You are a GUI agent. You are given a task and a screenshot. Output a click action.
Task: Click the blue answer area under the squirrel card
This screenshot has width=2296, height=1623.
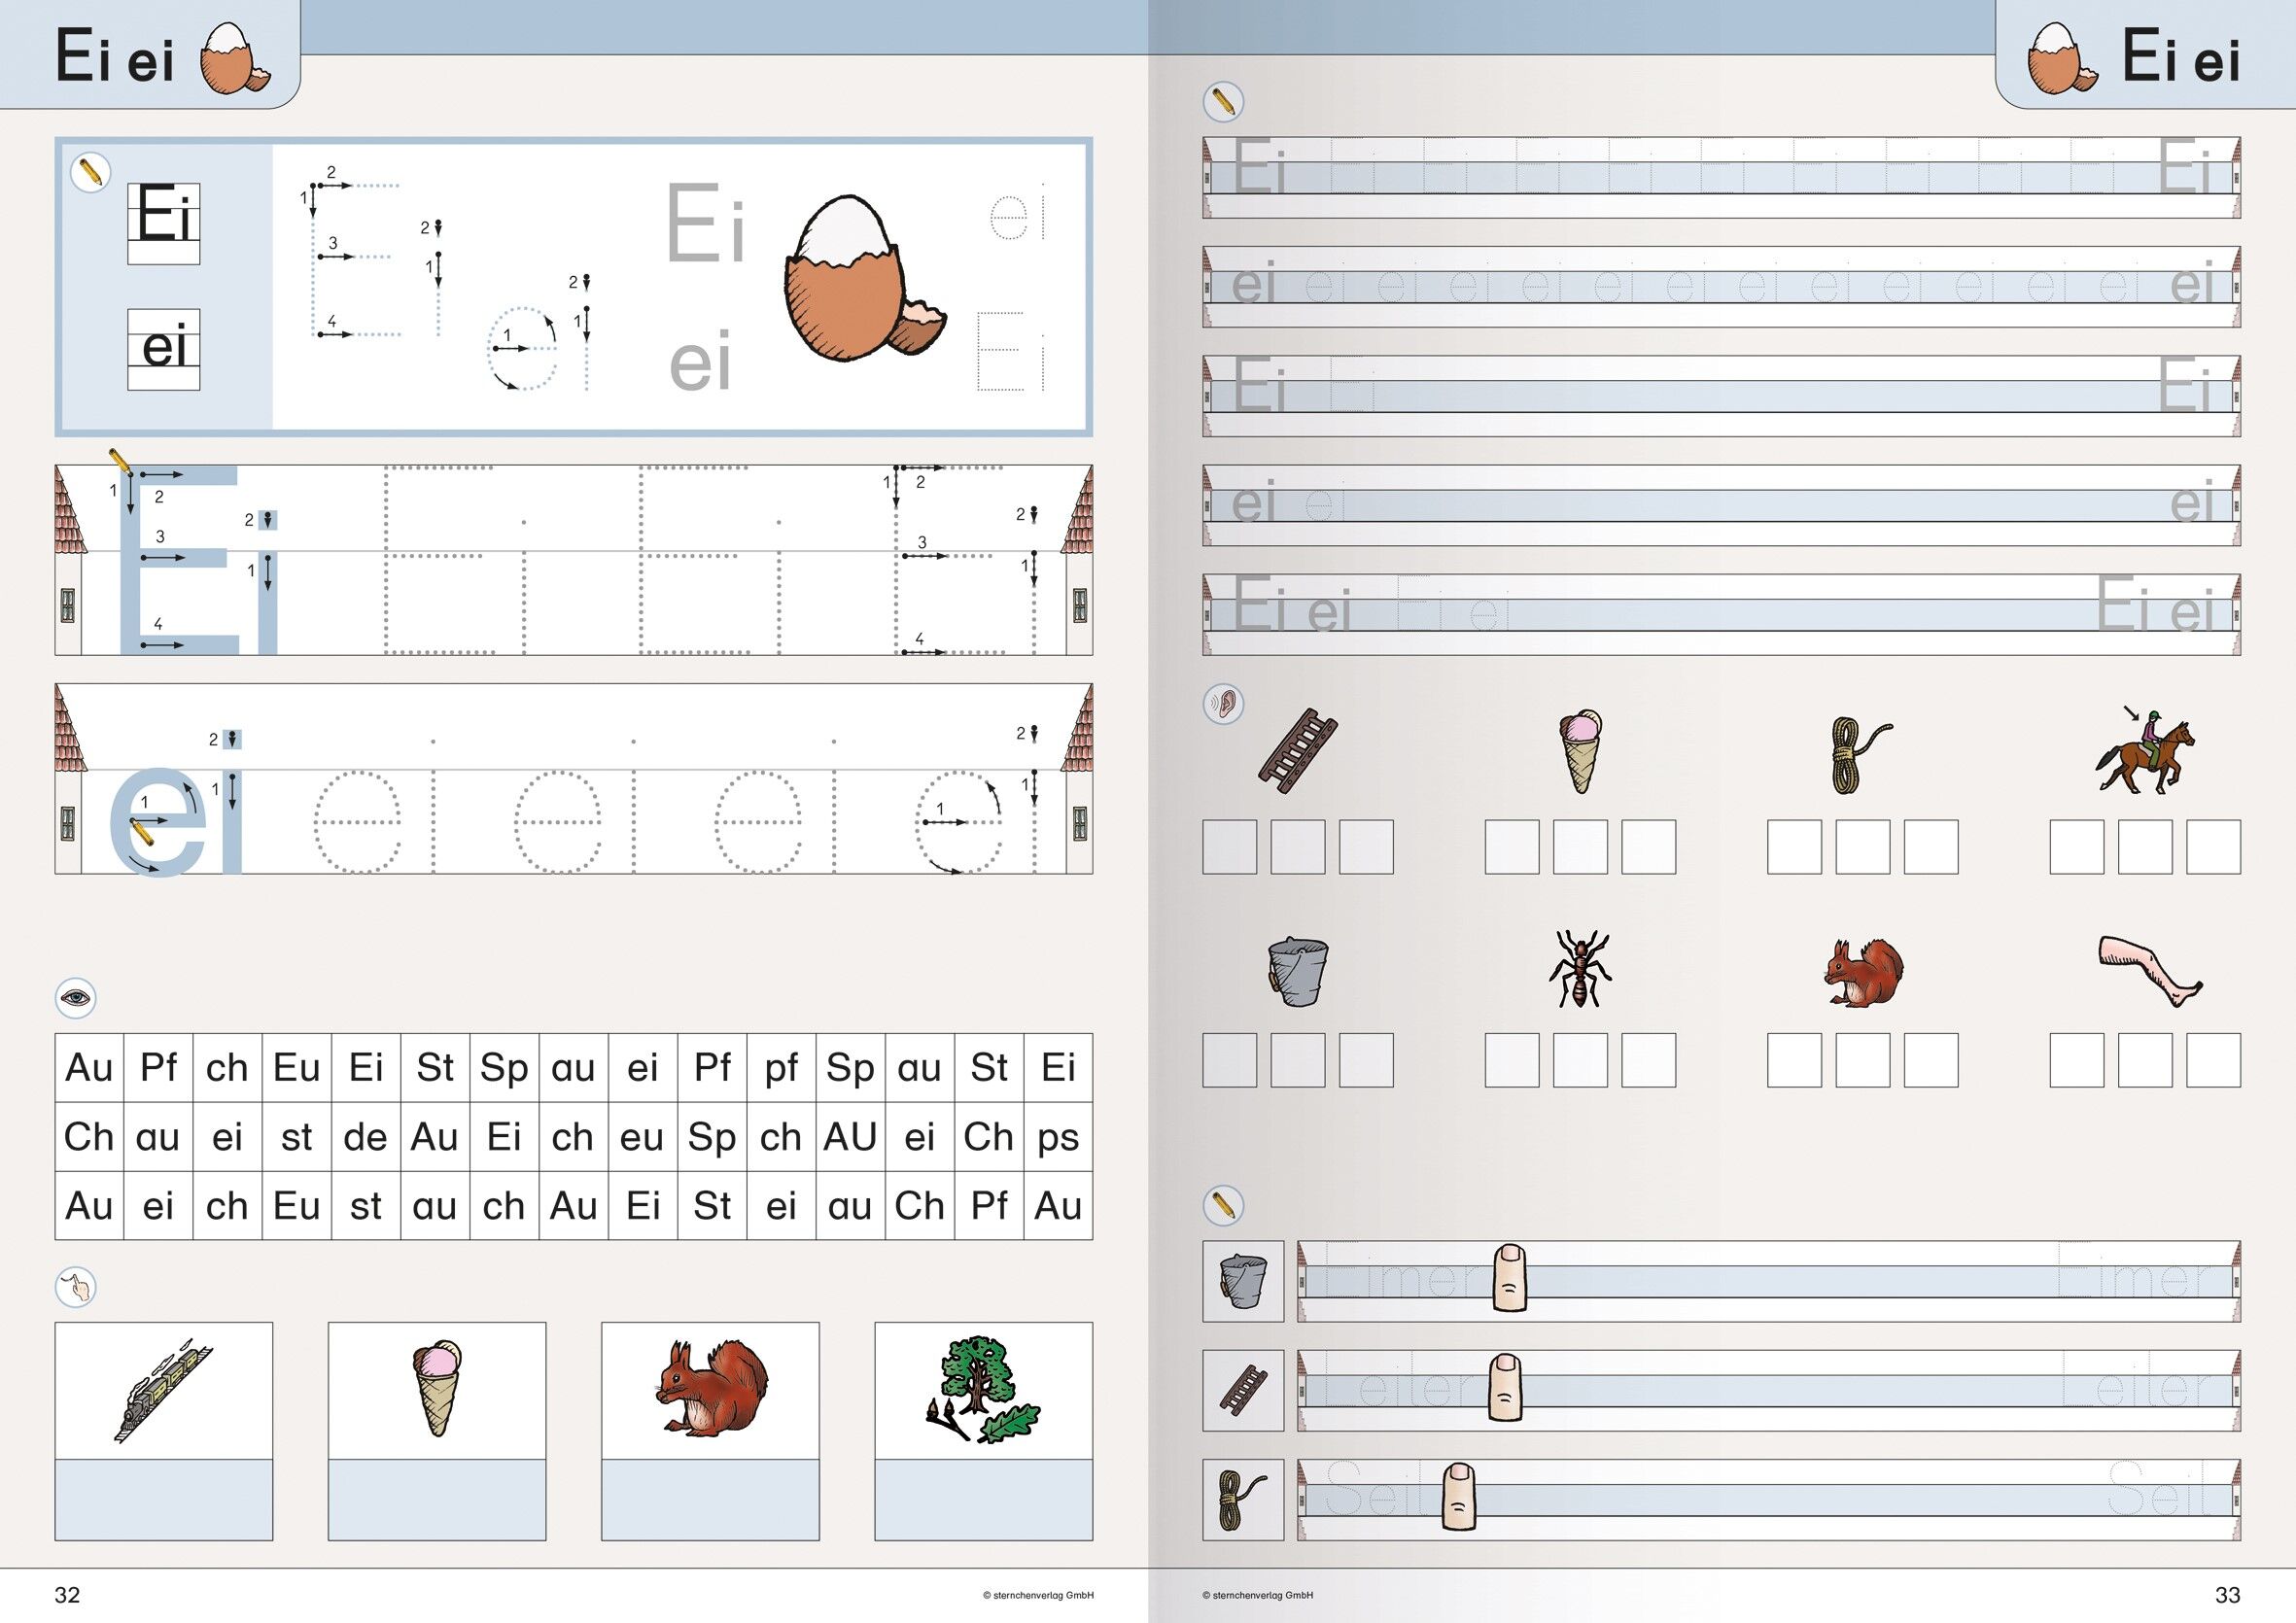(710, 1499)
